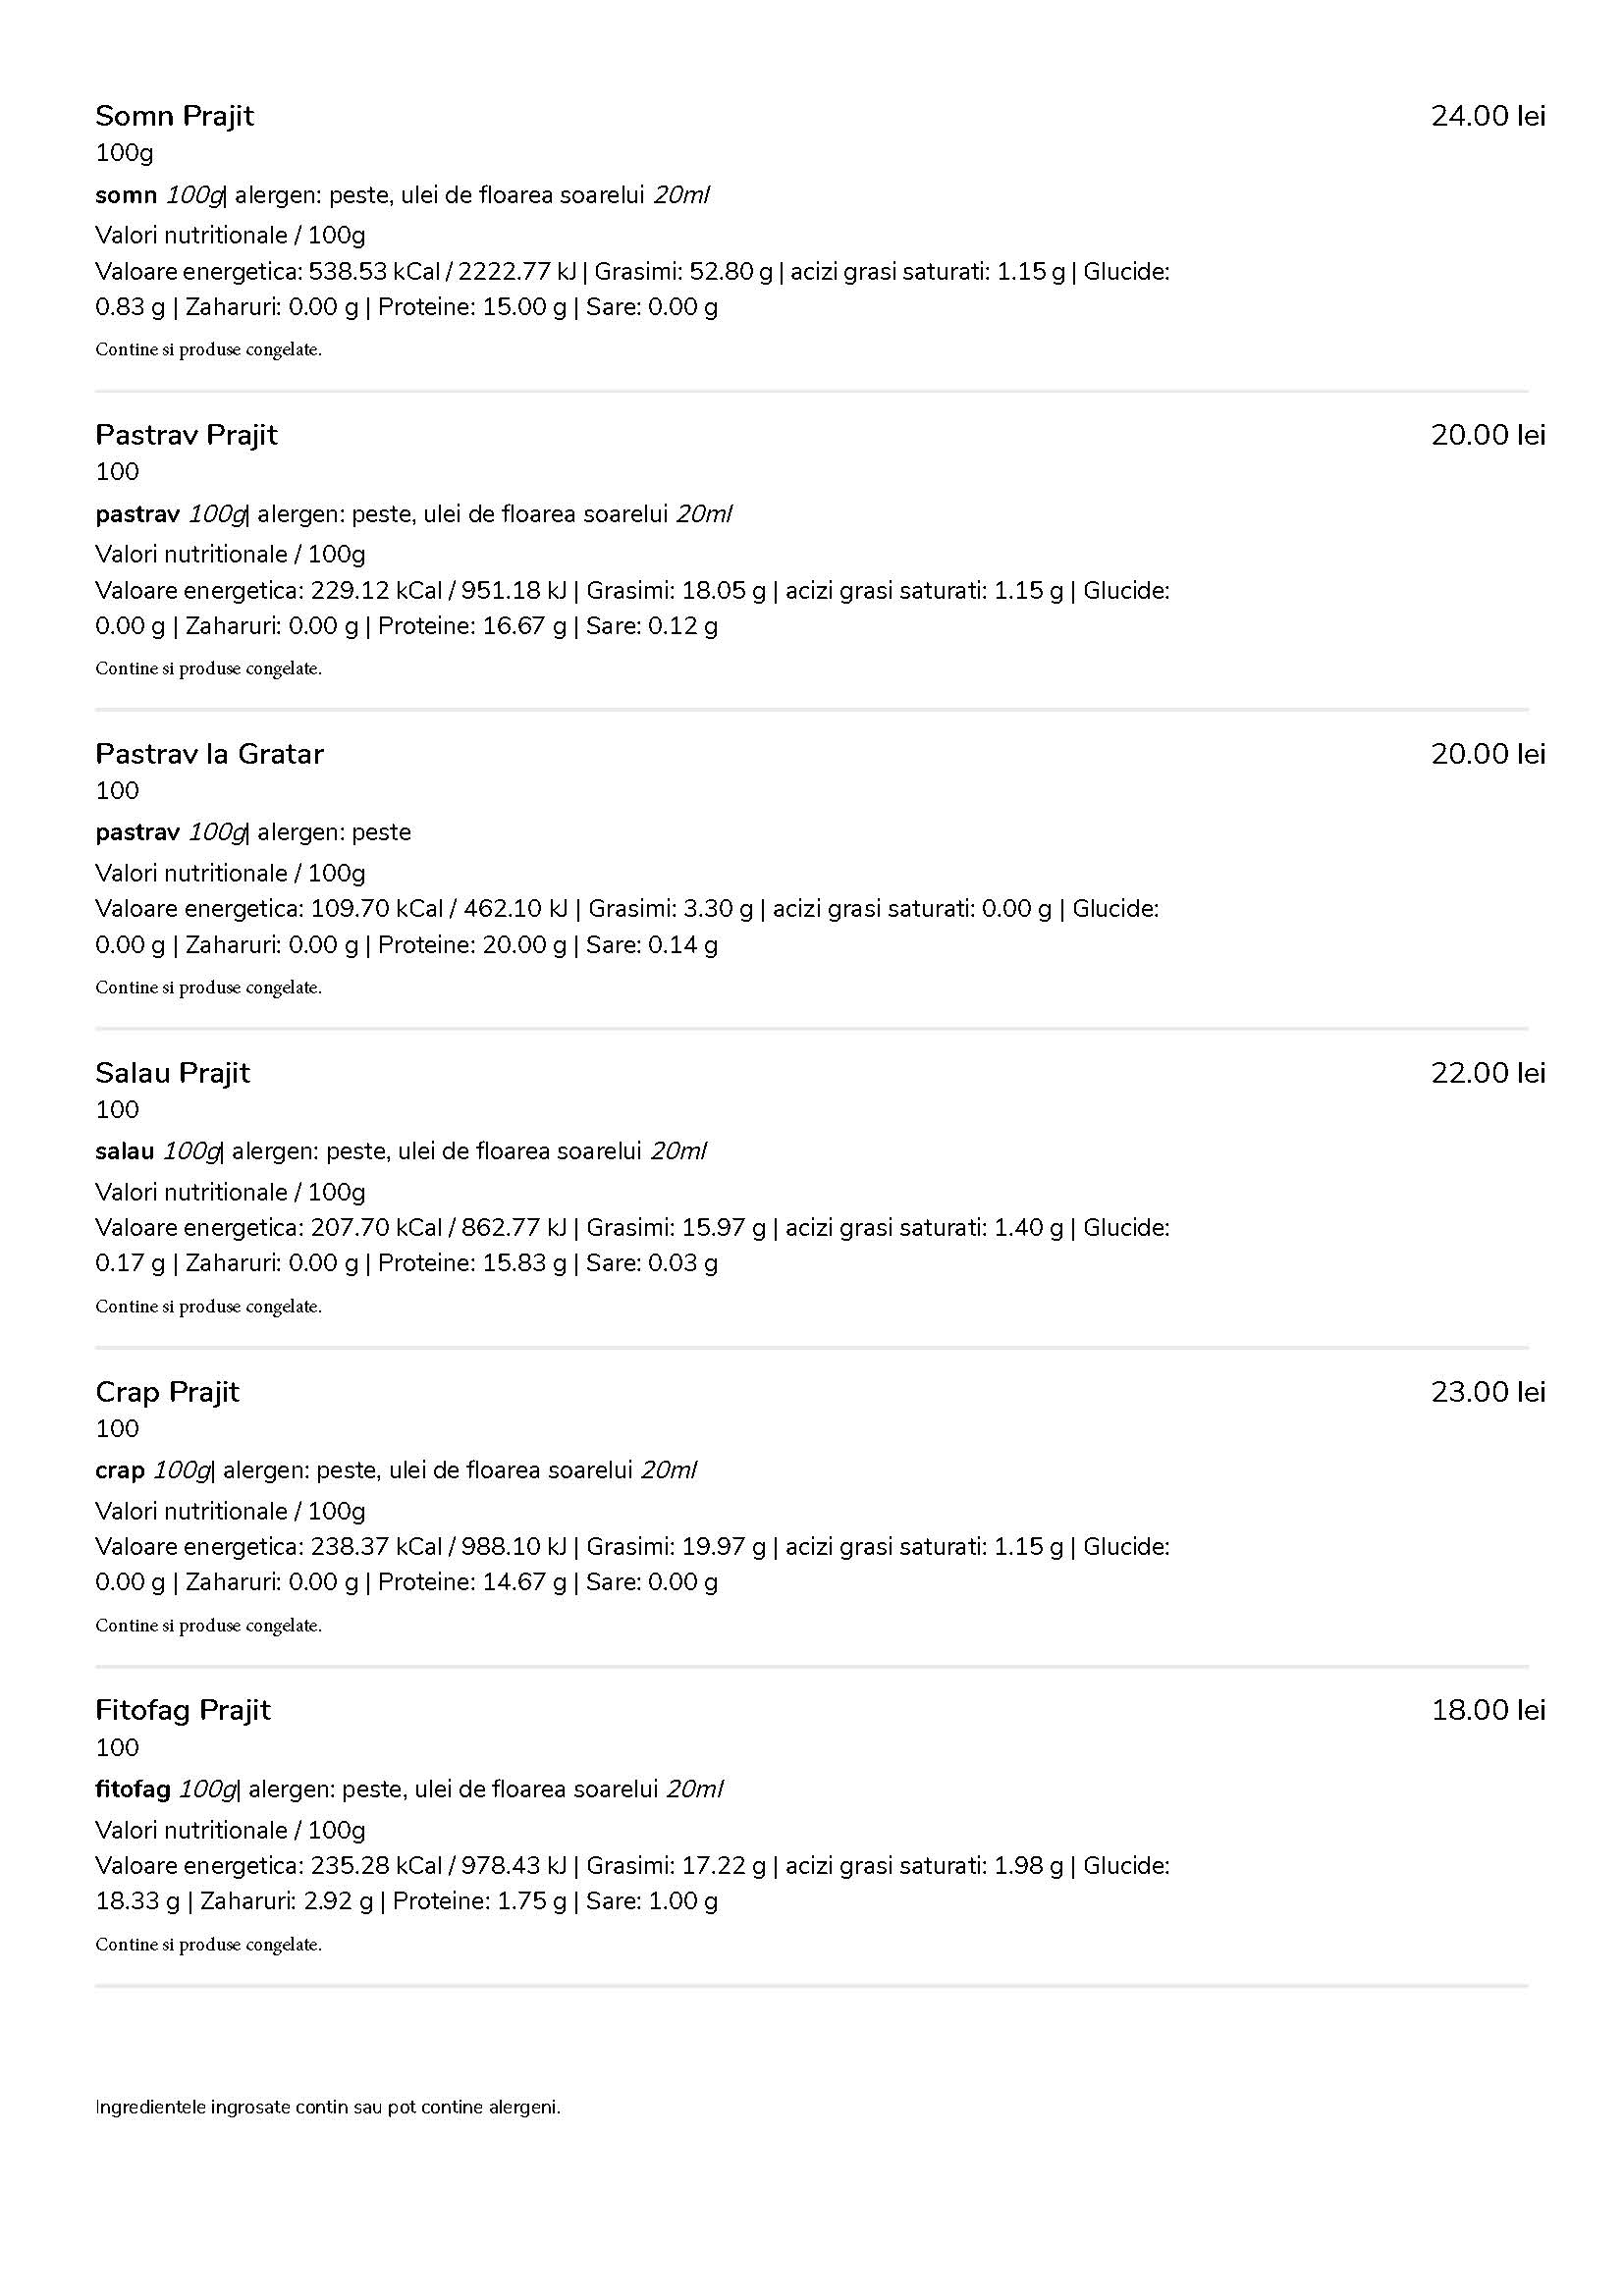1624x2296 pixels.
Task: Click the bold somn ingredient word
Action: [126, 195]
